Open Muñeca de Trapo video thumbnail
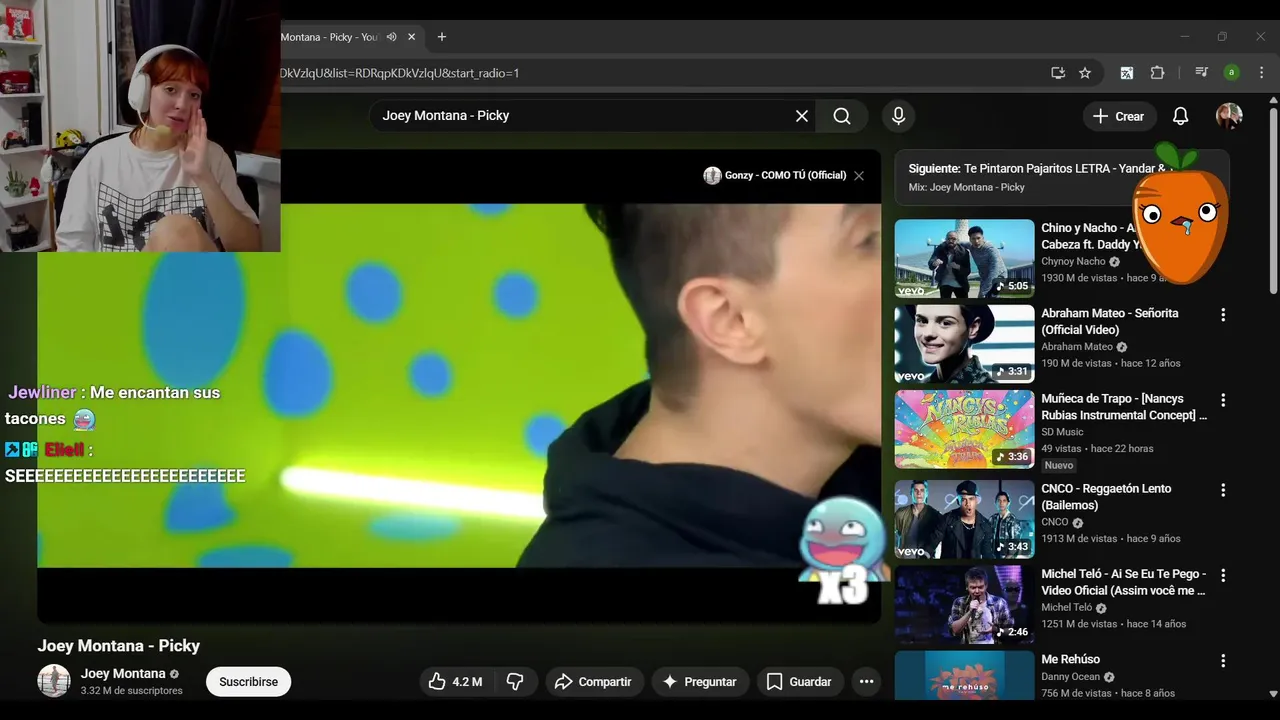 [x=964, y=430]
